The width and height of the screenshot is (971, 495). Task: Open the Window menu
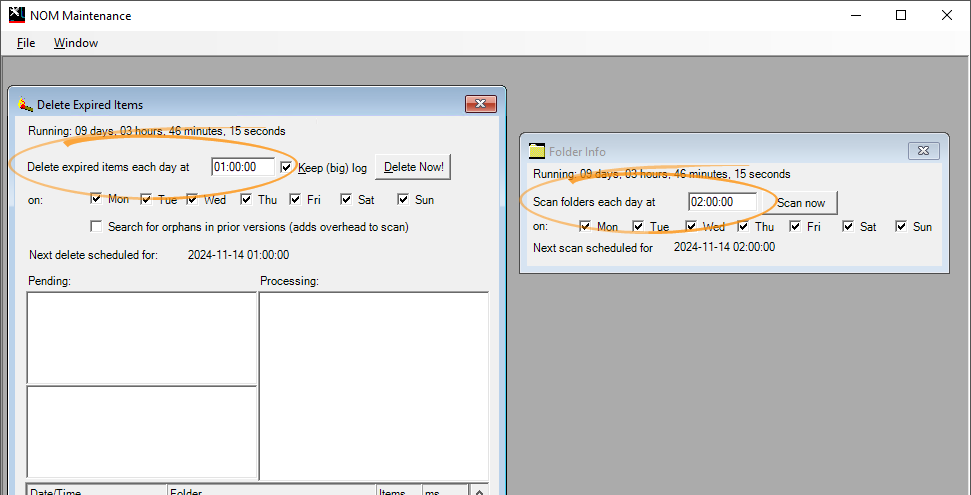(x=76, y=43)
